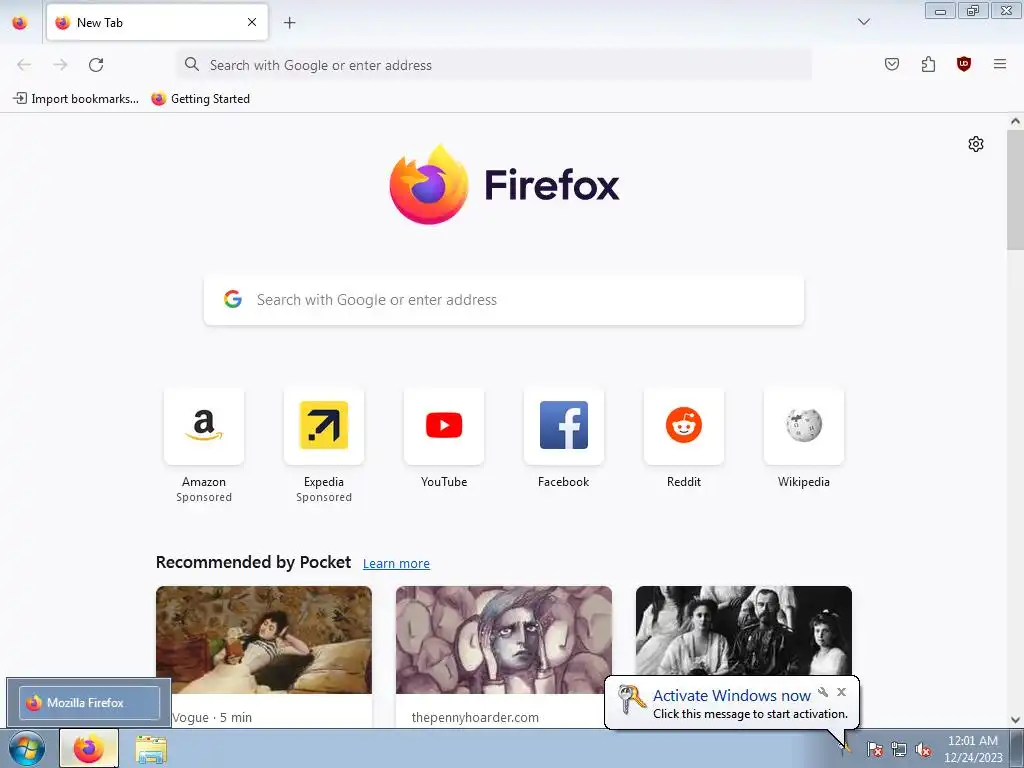Click the center Google search box
Screen dimensions: 1024x768
(504, 300)
